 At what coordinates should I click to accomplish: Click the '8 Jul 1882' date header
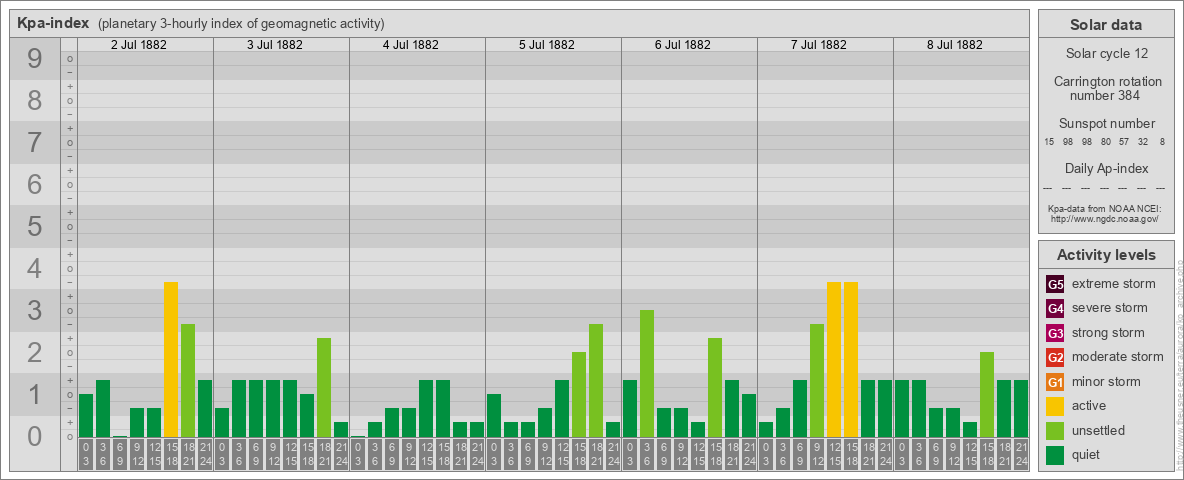[954, 45]
